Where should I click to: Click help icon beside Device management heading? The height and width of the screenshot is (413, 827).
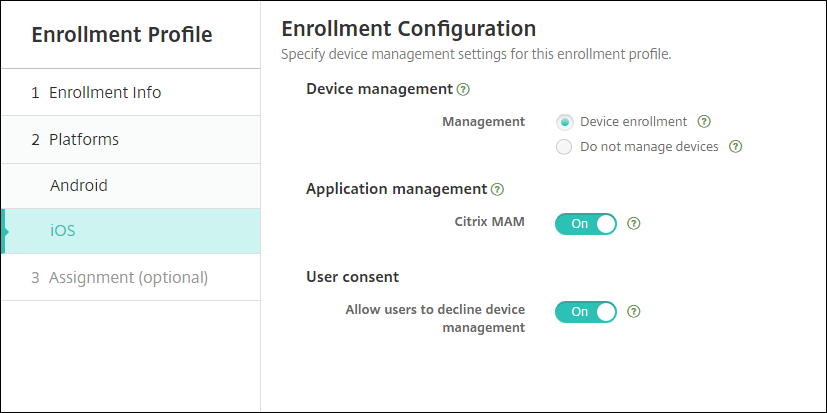463,89
